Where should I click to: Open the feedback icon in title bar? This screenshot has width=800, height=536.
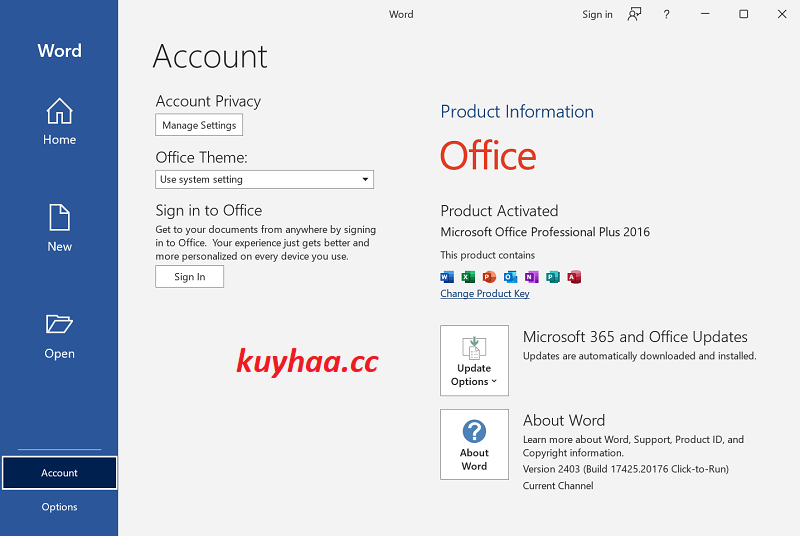634,14
